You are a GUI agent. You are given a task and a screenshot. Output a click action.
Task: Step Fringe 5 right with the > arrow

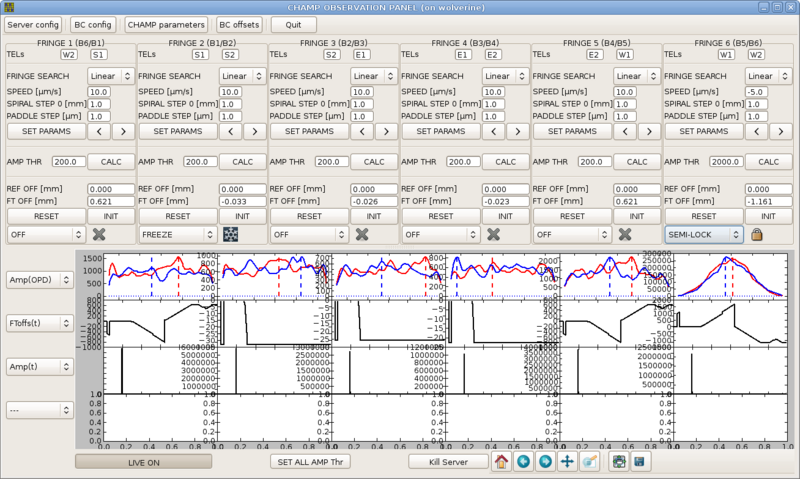click(x=649, y=131)
